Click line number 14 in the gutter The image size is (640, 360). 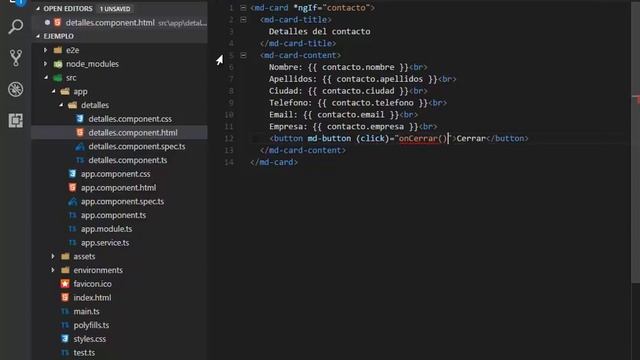(x=229, y=162)
